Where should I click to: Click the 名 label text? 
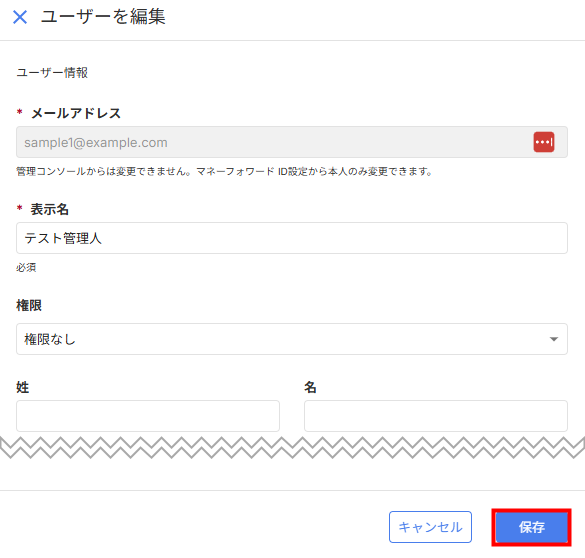[x=310, y=387]
